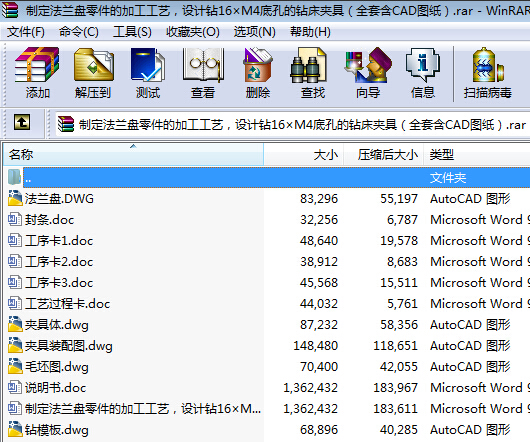Open the File (文件) menu
The image size is (530, 442).
point(26,32)
